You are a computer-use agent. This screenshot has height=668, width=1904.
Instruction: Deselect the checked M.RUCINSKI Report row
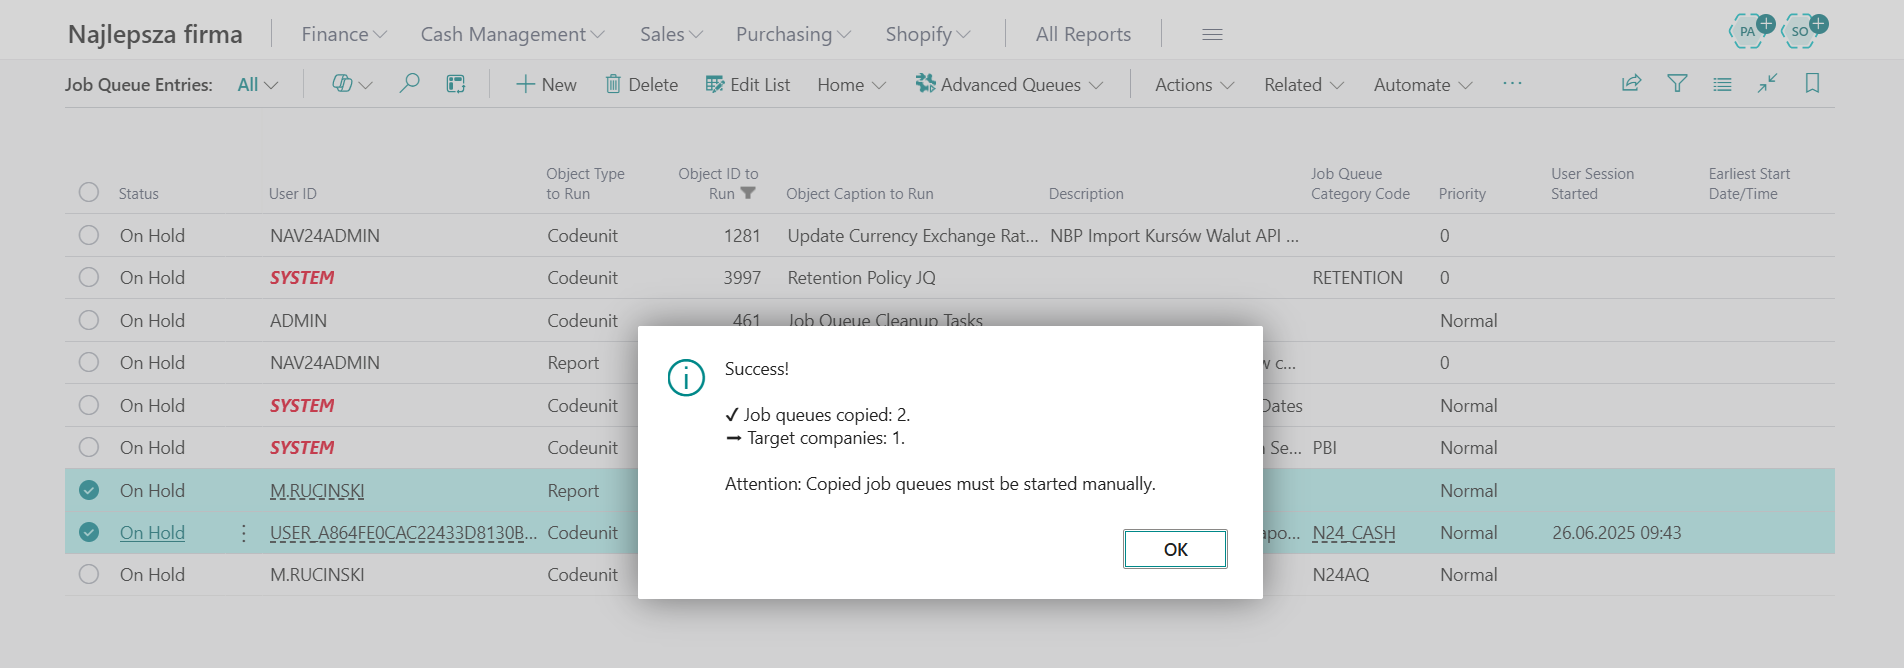coord(89,490)
